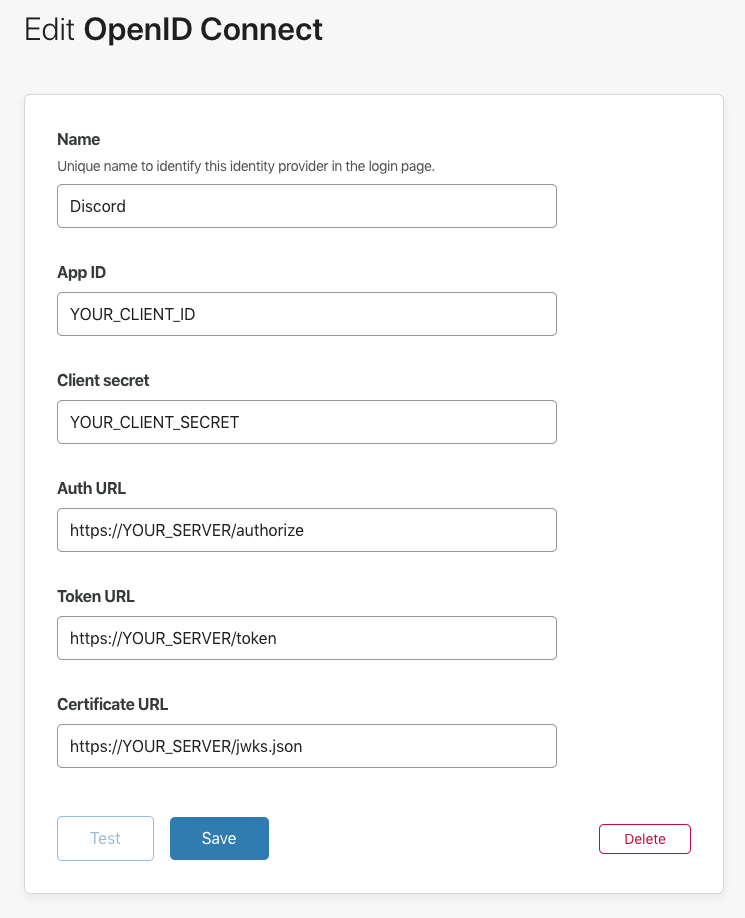Select the Auth URL text box
The width and height of the screenshot is (745, 918).
(306, 530)
